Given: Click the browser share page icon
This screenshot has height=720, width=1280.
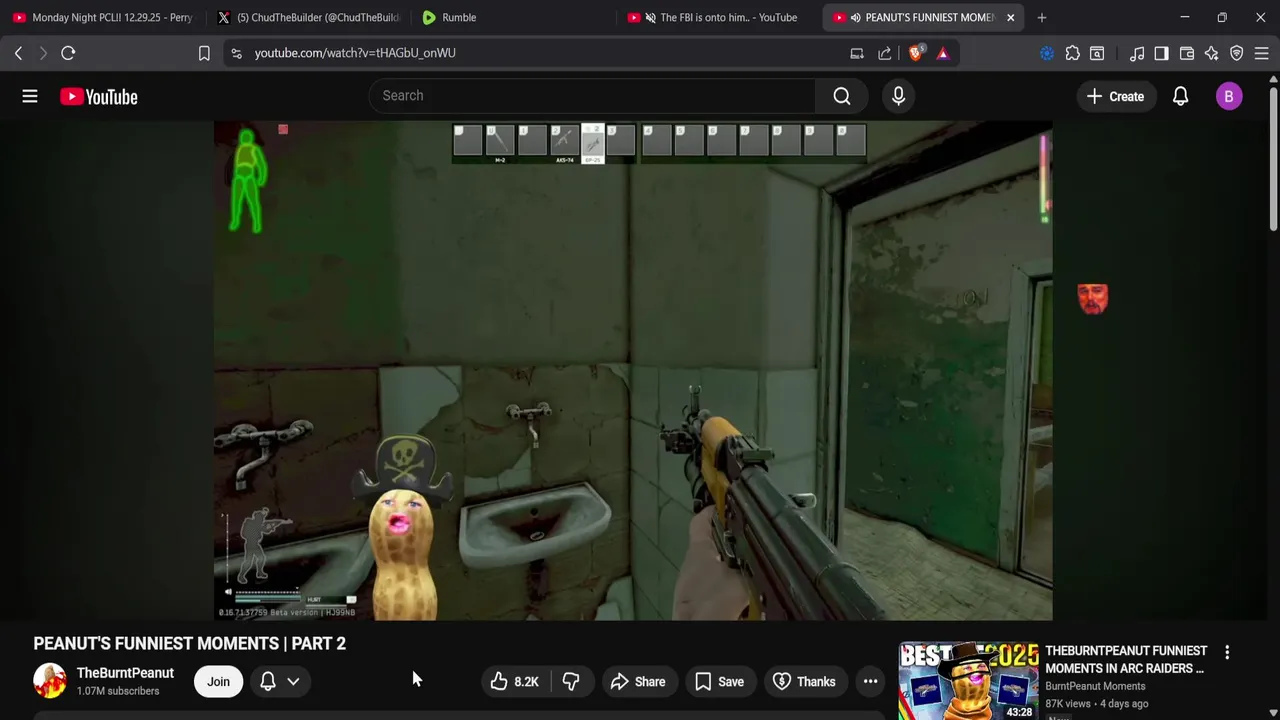Looking at the screenshot, I should tap(885, 53).
